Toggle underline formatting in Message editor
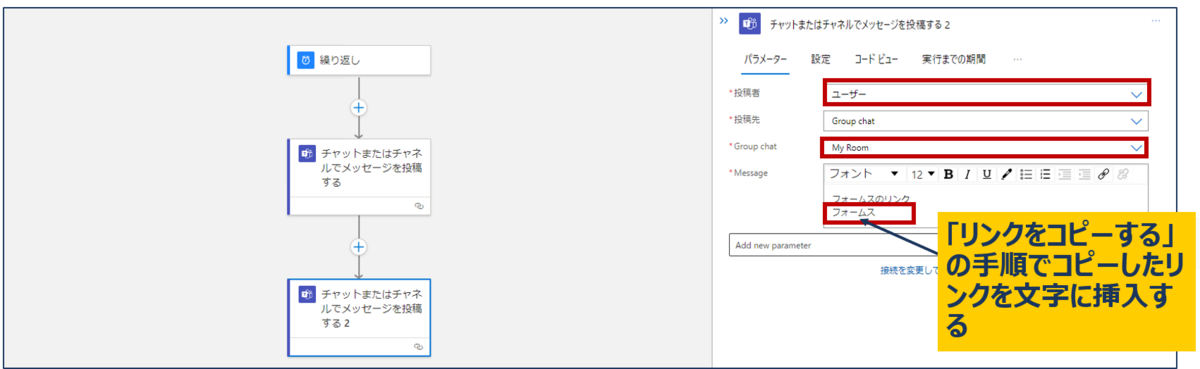 tap(986, 174)
